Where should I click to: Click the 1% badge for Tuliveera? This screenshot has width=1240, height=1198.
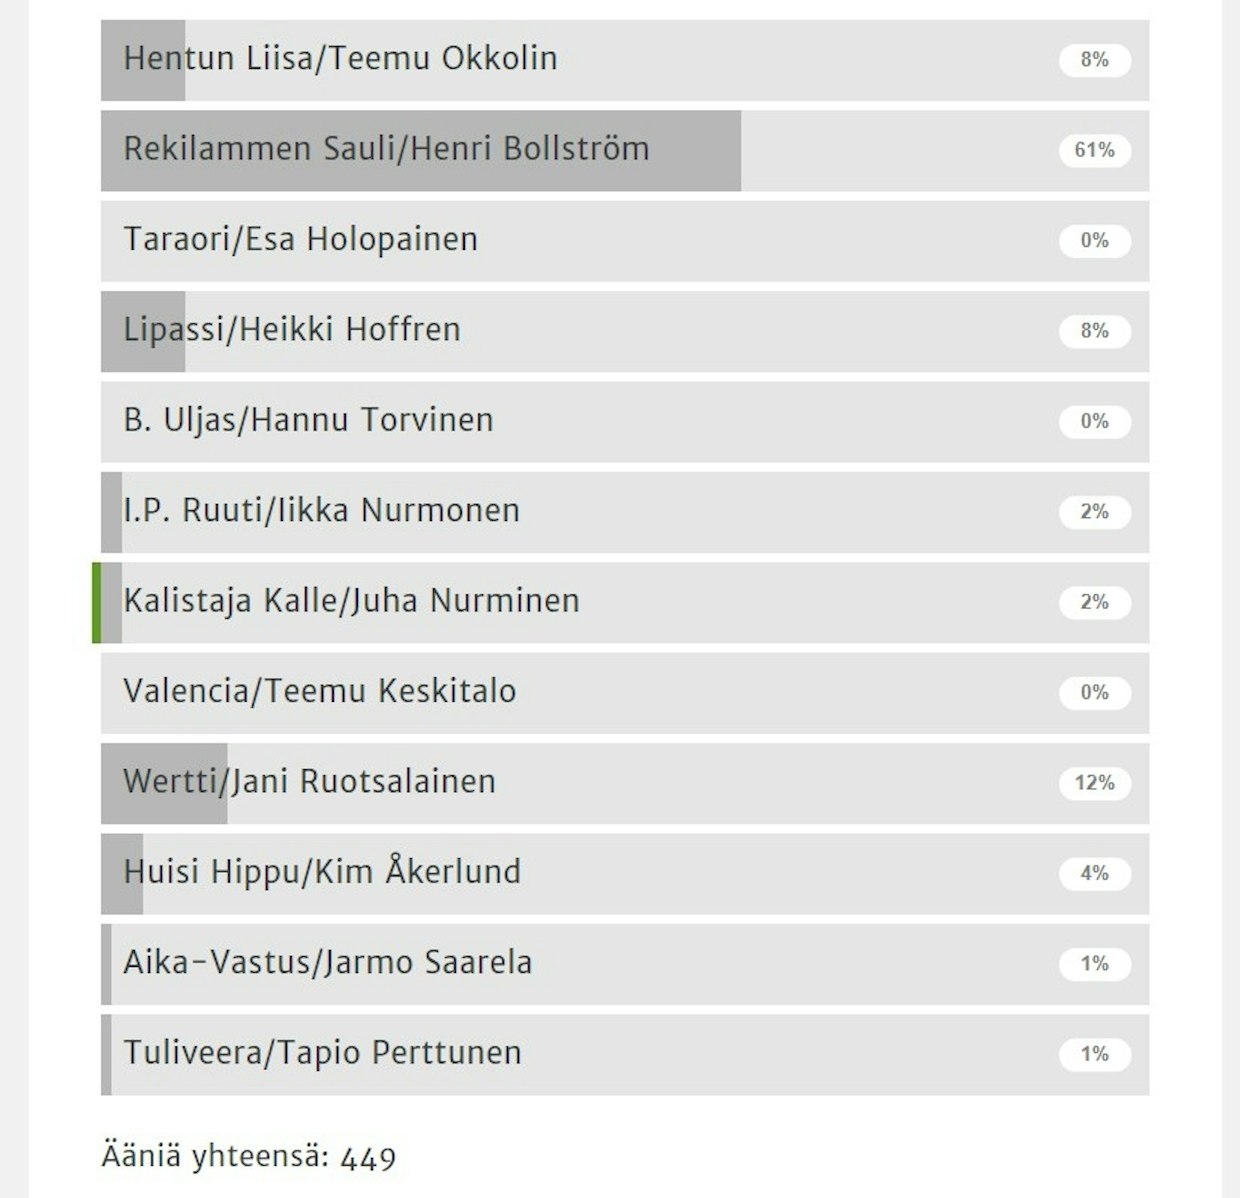pyautogui.click(x=1094, y=1054)
